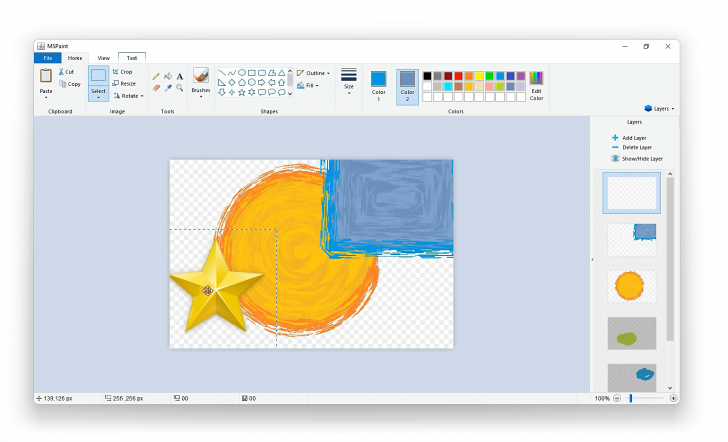This screenshot has width=728, height=442.
Task: Choose the cyan color swatch
Action: pos(448,86)
